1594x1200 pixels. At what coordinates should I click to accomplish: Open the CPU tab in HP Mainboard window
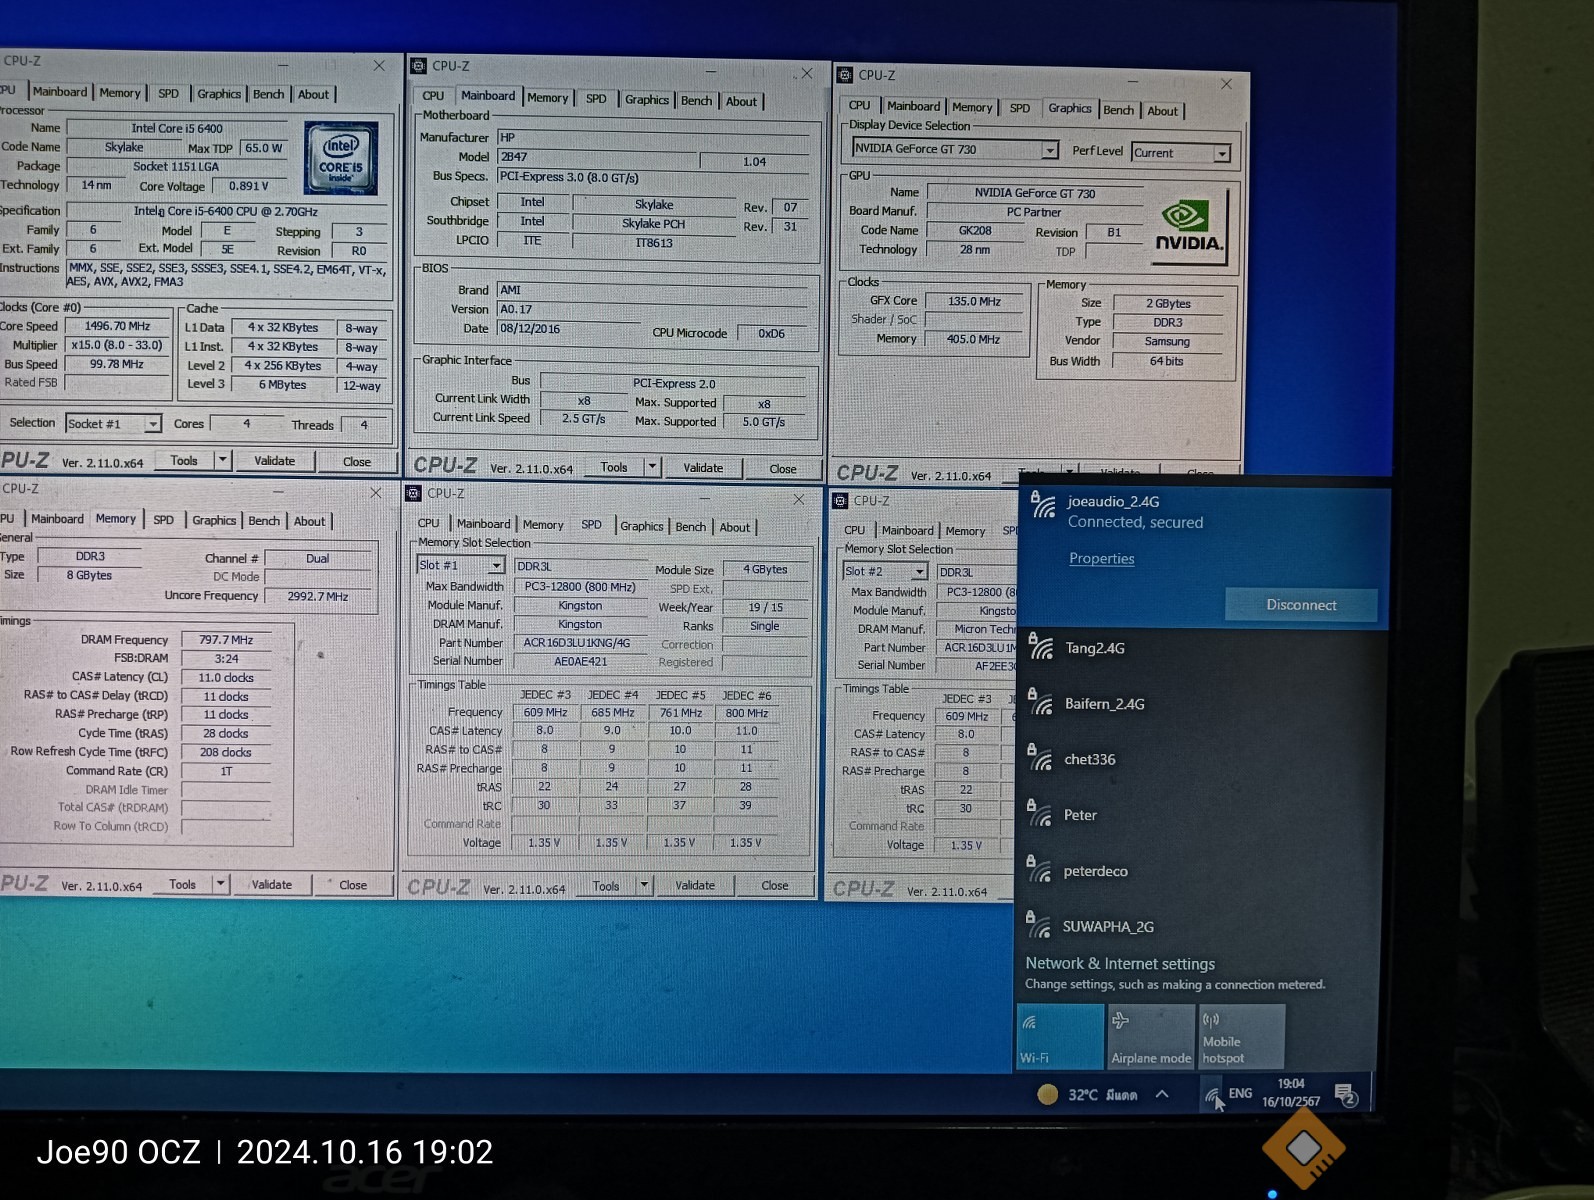pos(433,96)
